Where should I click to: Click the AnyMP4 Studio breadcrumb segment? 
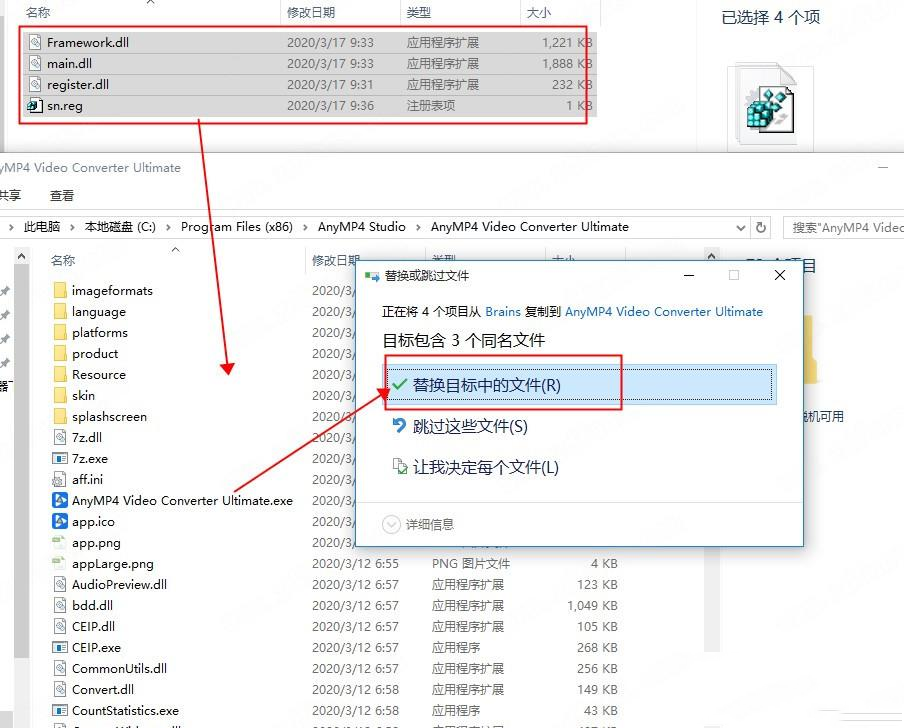coord(361,227)
